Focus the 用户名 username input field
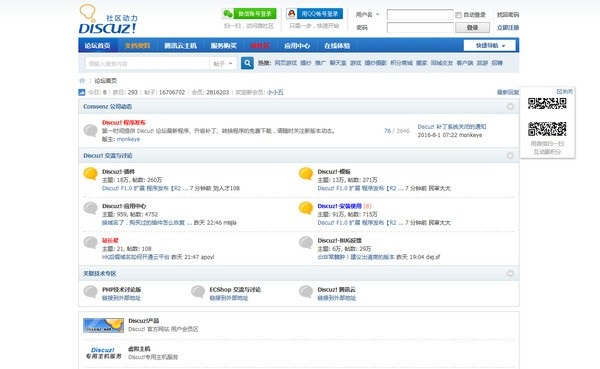 [x=420, y=15]
